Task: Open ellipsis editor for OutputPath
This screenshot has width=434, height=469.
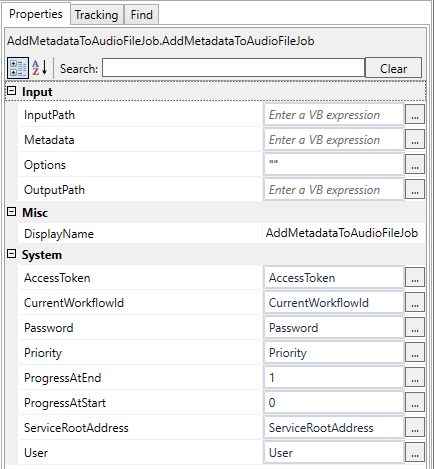Action: (x=415, y=189)
